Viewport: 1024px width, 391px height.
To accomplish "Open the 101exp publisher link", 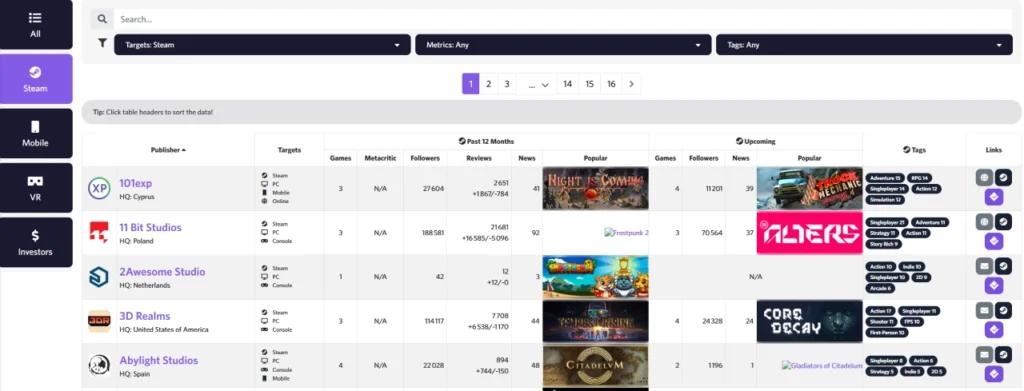I will [x=135, y=183].
